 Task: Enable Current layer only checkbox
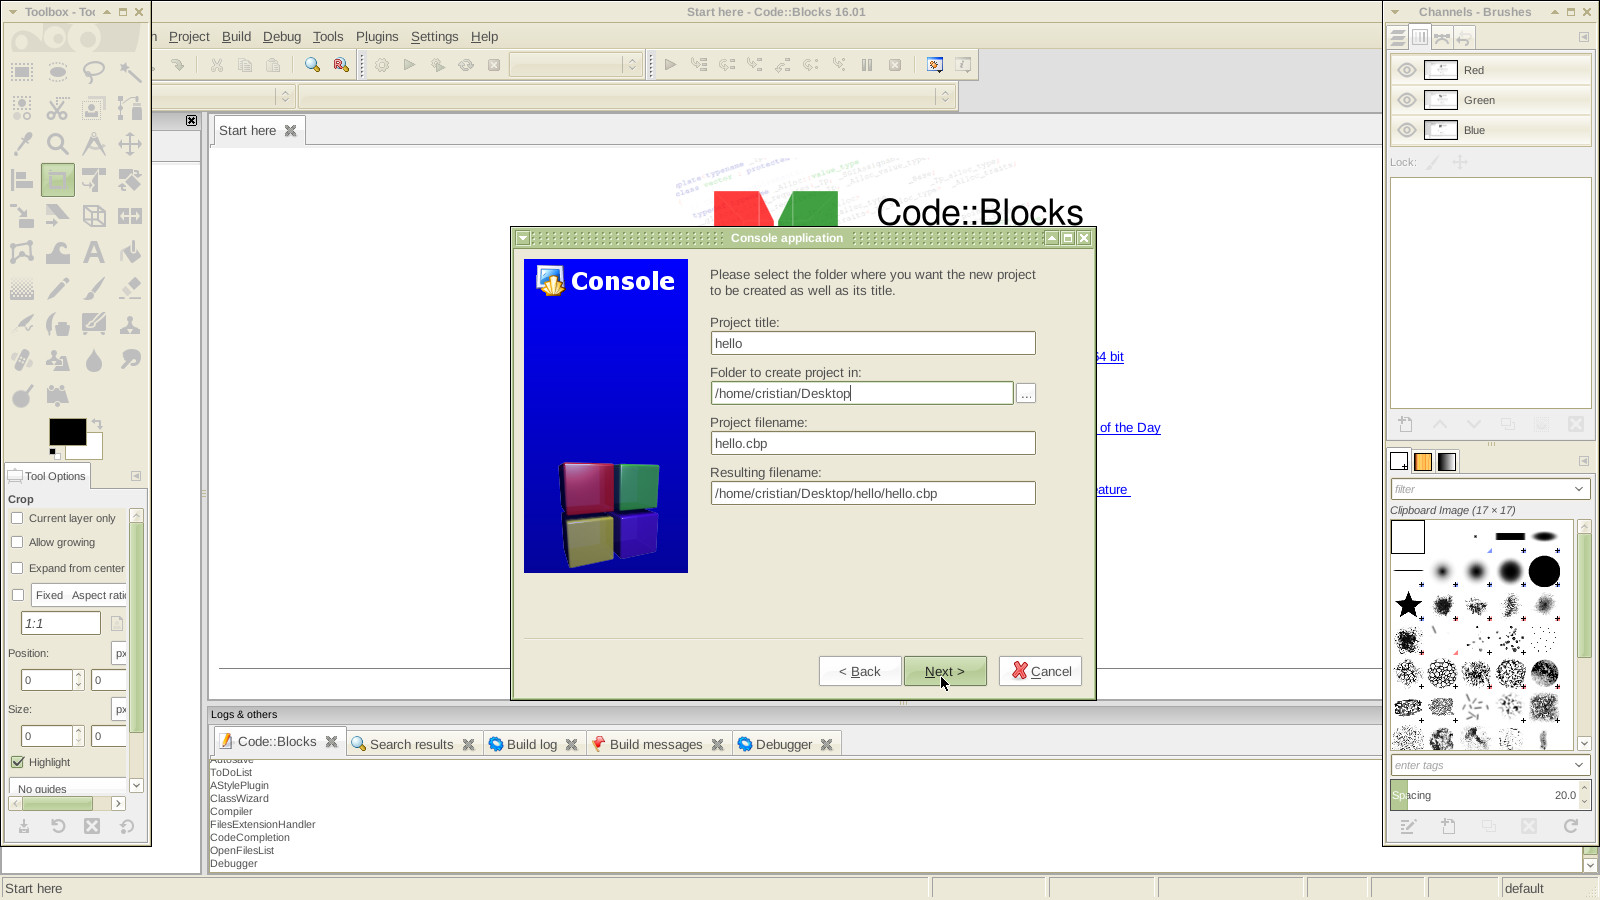(x=17, y=518)
